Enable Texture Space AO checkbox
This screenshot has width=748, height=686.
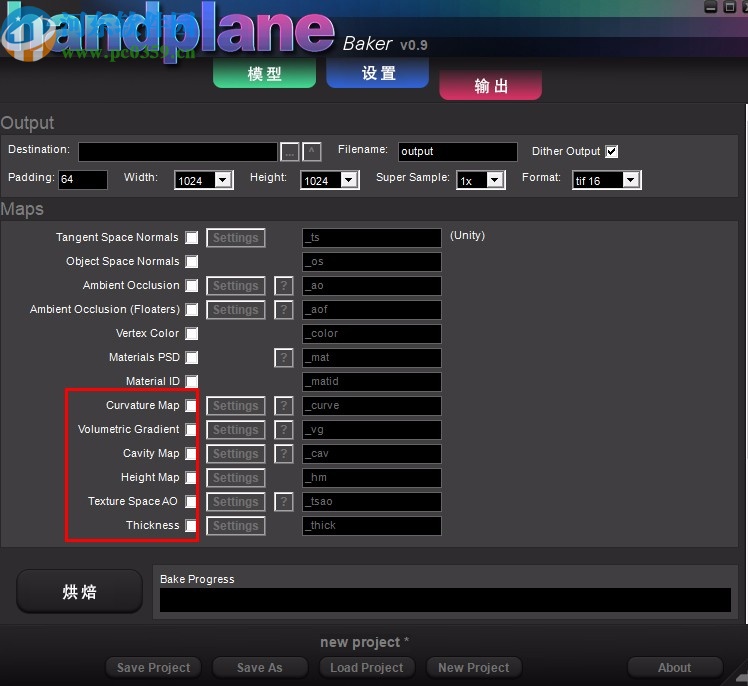[191, 501]
